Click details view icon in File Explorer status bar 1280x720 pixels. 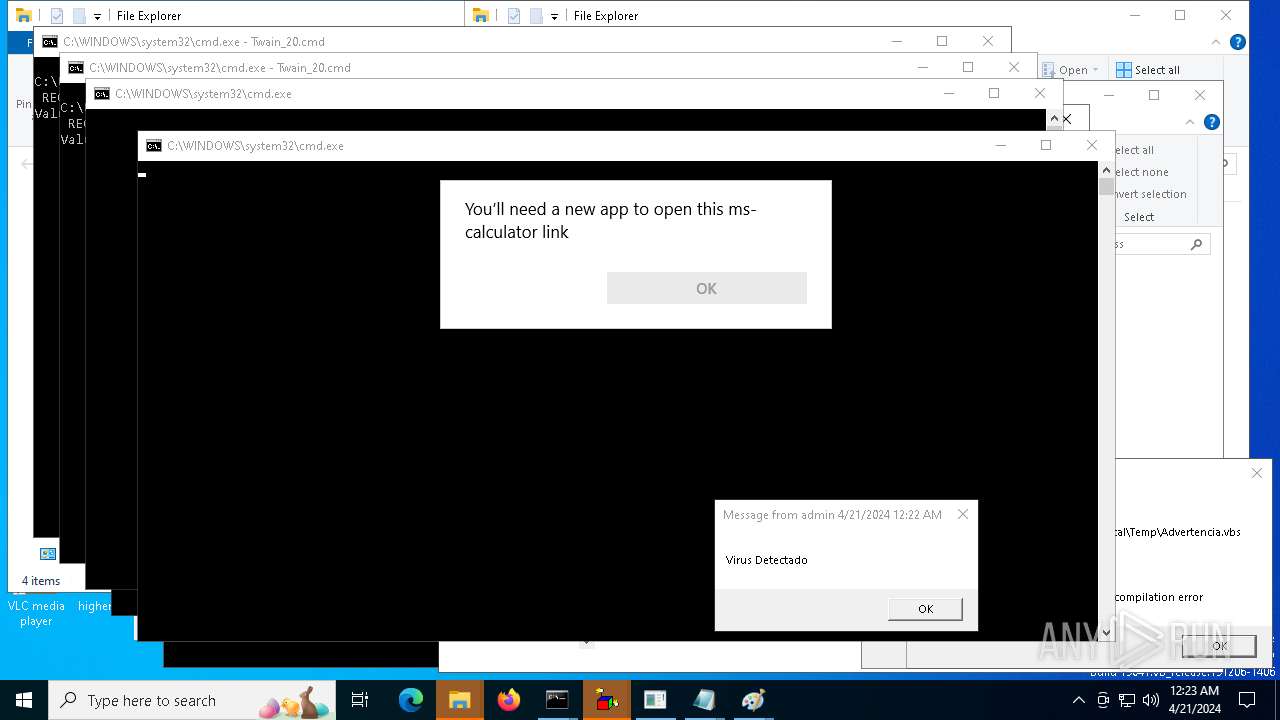pyautogui.click(x=47, y=553)
